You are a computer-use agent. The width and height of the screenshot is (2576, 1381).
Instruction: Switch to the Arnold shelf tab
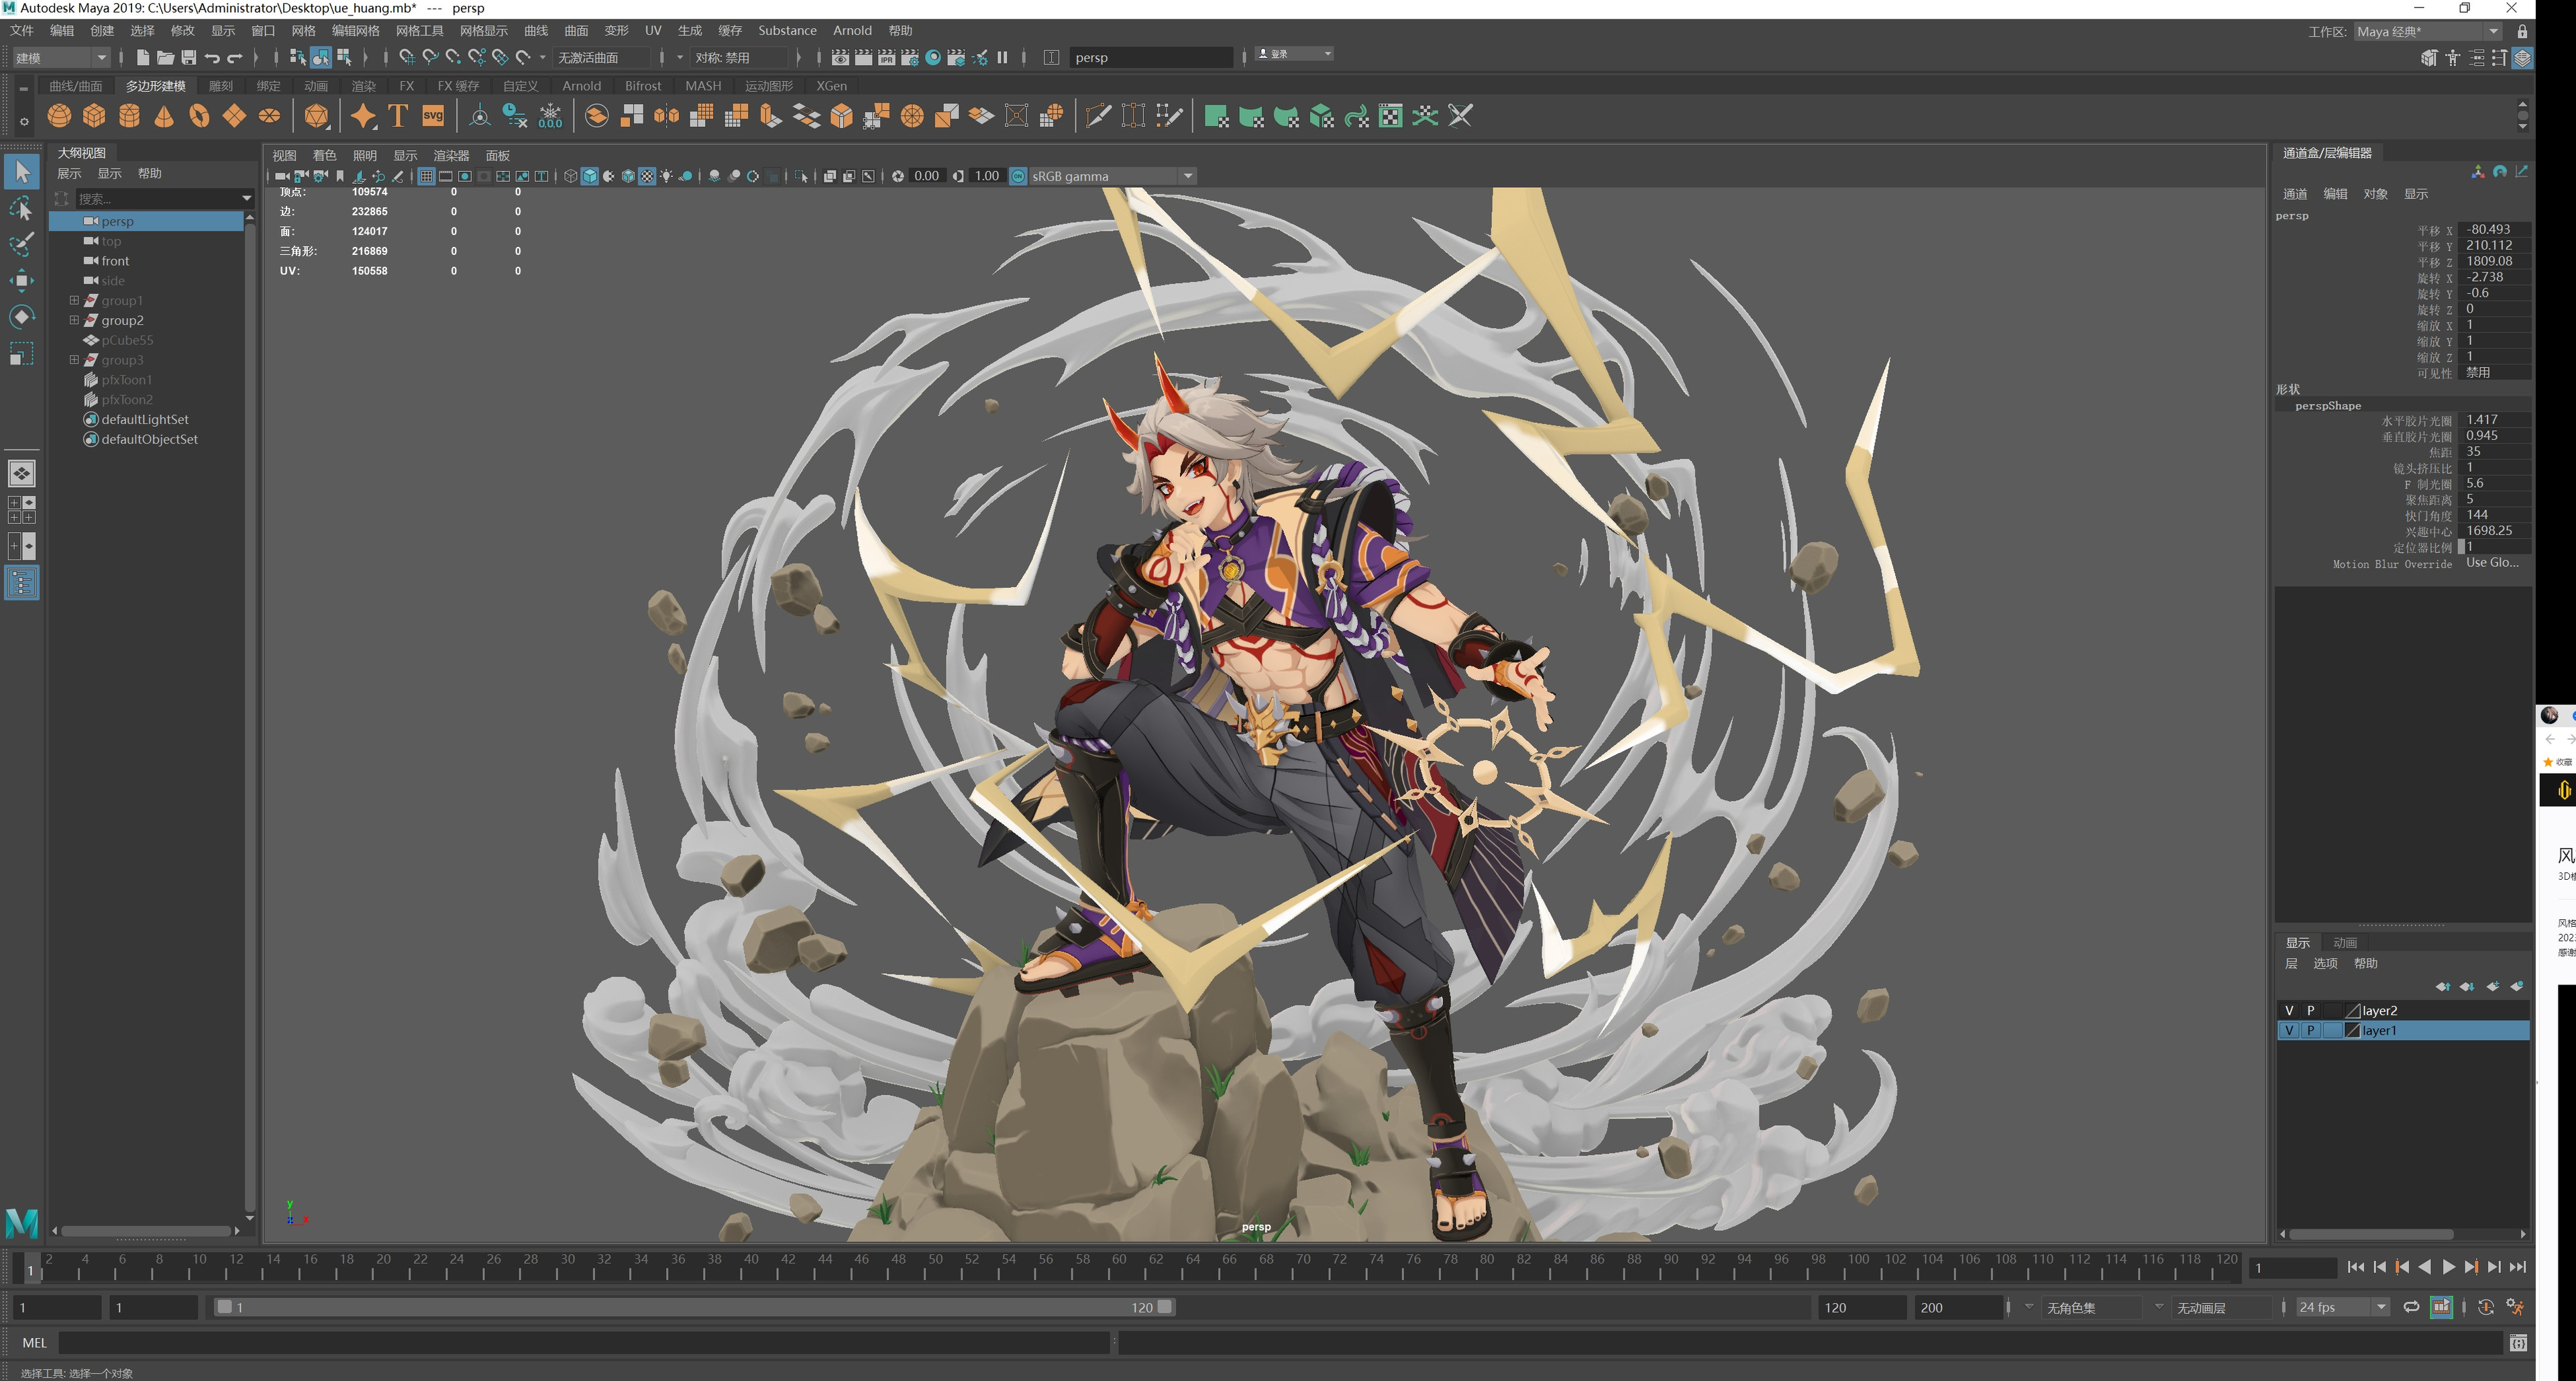pos(581,86)
